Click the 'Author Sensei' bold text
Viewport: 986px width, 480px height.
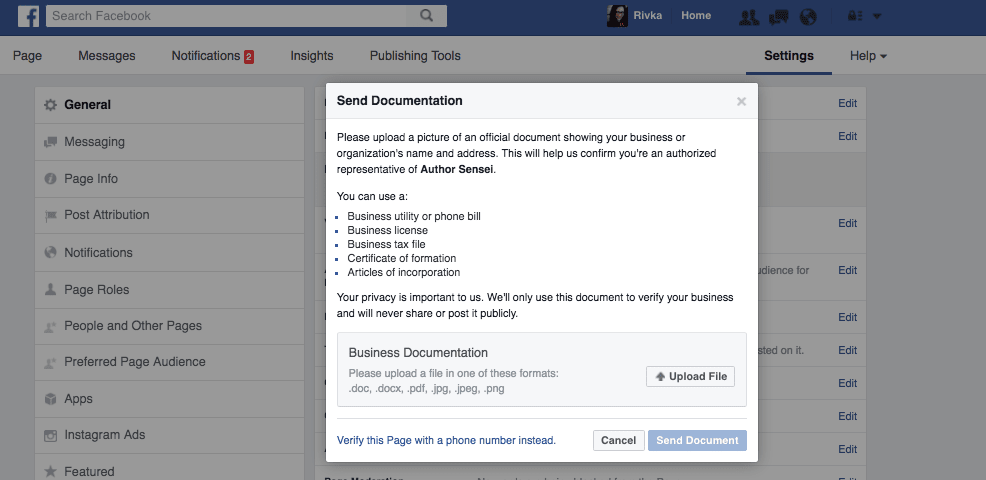point(458,169)
